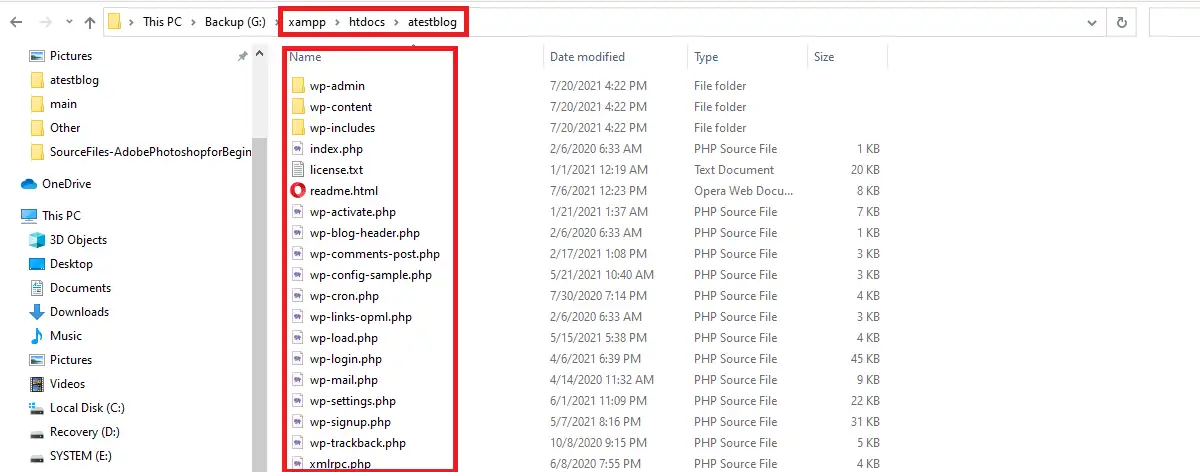Click xmlrpc.php file name
Viewport: 1200px width, 472px height.
tap(341, 464)
